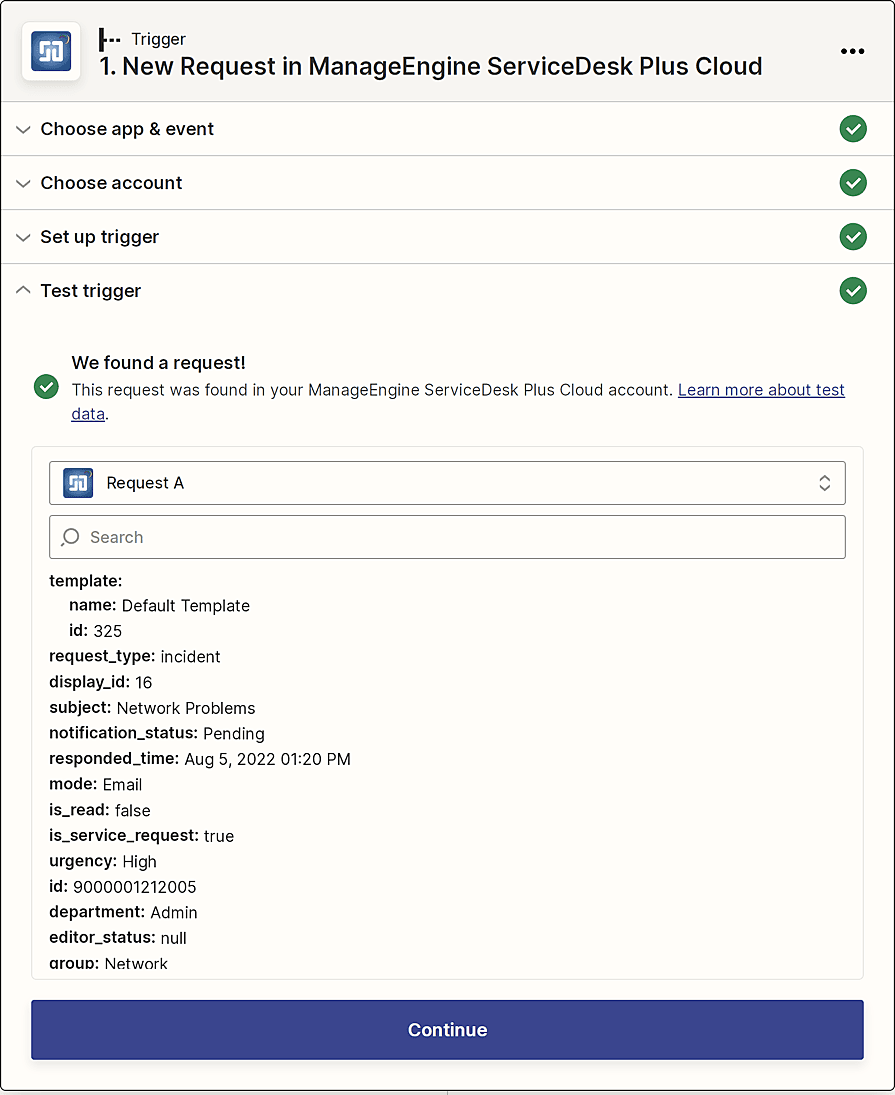Select the 'subject: Network Problems' data row
The height and width of the screenshot is (1095, 895).
point(152,708)
